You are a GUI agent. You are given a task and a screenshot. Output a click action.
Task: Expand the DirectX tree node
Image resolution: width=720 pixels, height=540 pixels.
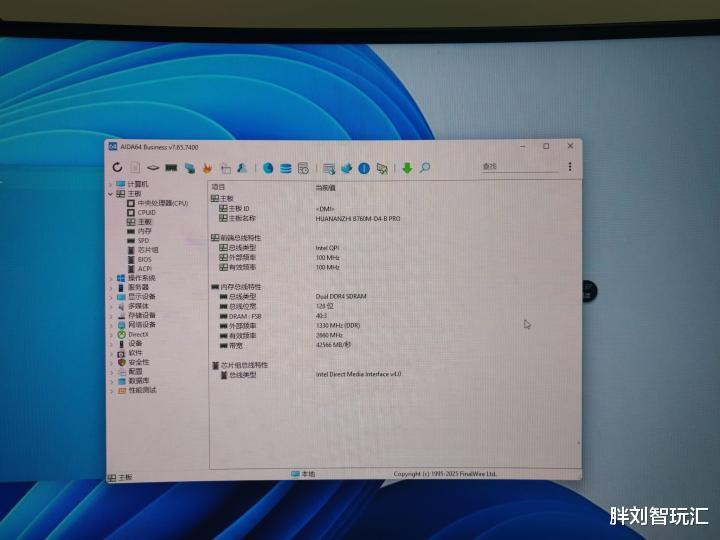(x=111, y=335)
